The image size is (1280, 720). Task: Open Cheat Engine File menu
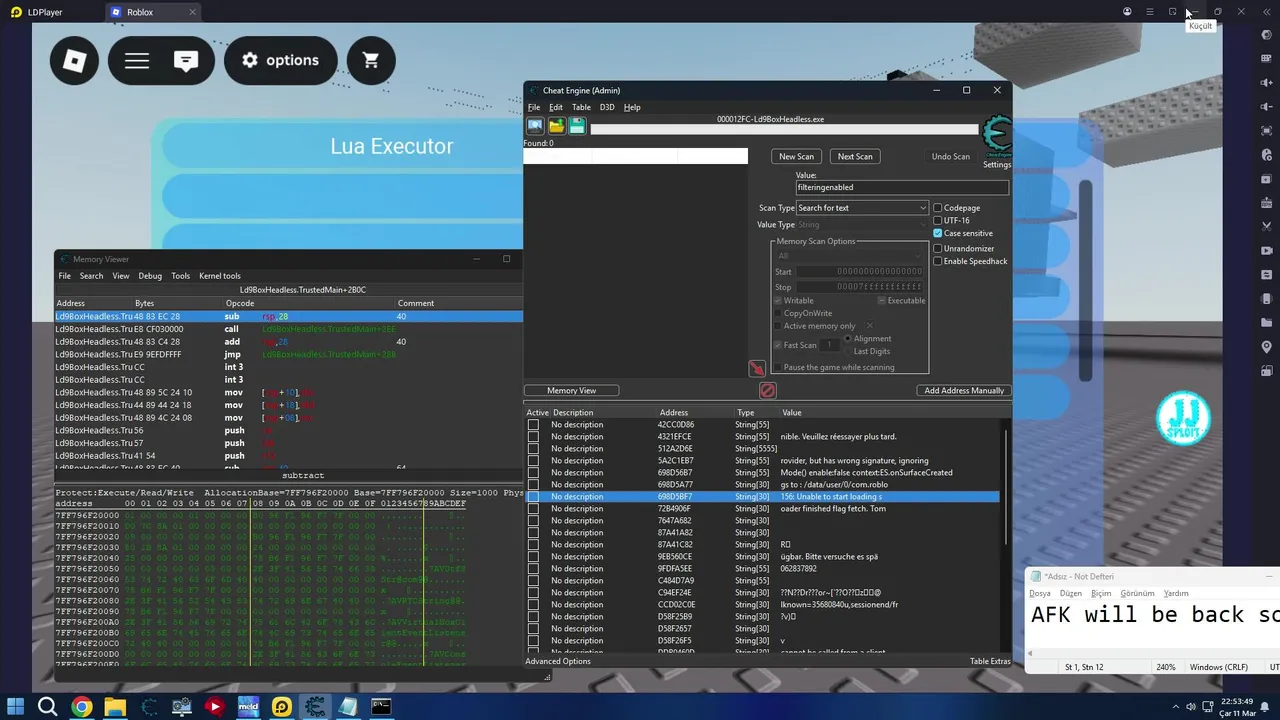(x=534, y=107)
